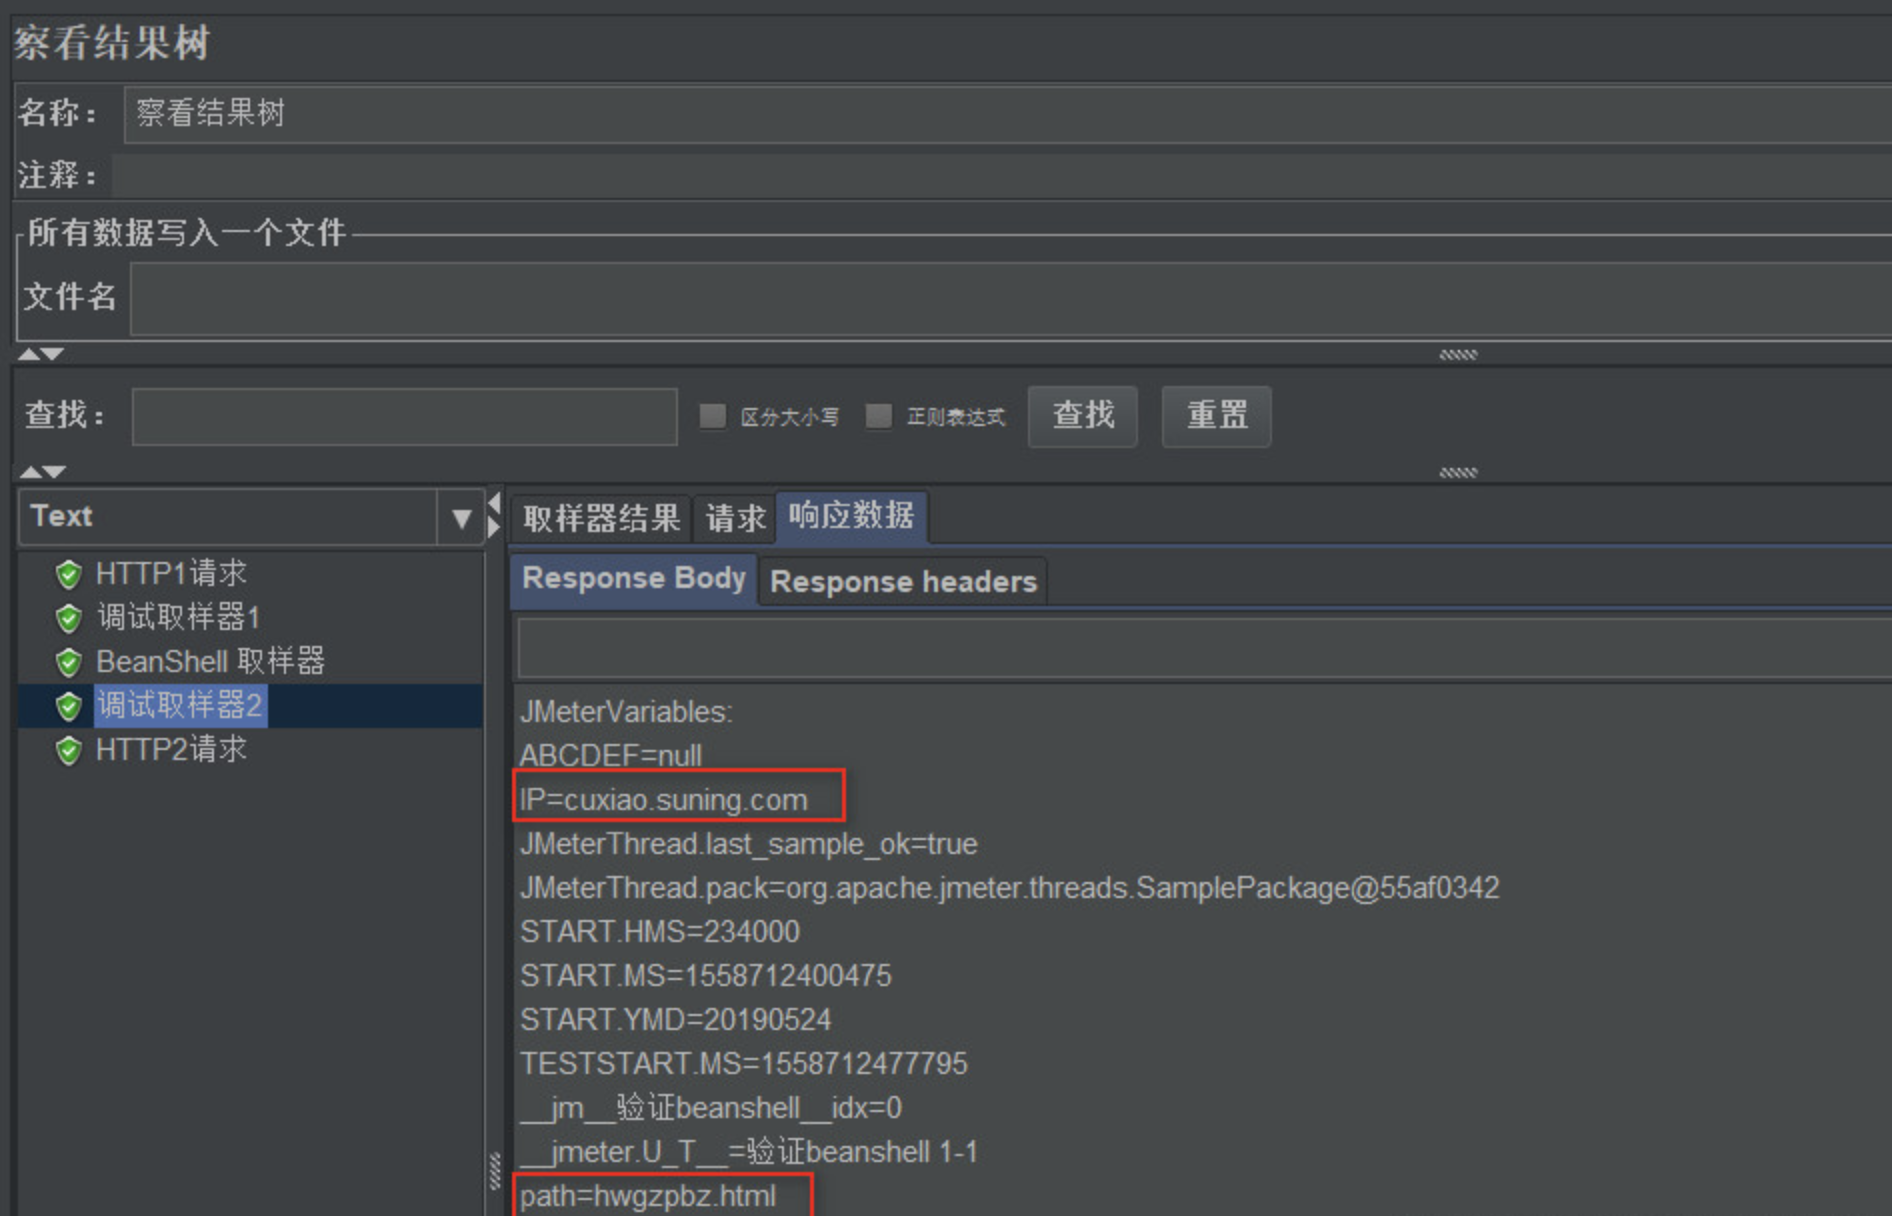Viewport: 1892px width, 1216px height.
Task: Select 调试取样器2 result row
Action: tap(180, 706)
